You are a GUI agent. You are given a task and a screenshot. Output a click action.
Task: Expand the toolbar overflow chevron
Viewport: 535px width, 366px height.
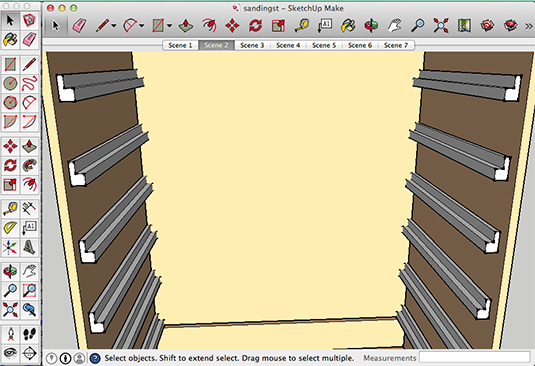click(x=529, y=26)
